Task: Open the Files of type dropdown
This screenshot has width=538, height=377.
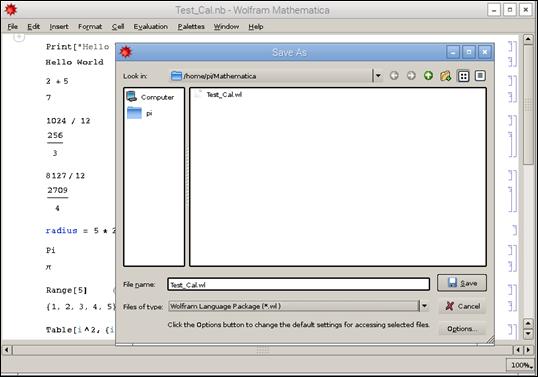Action: pos(424,306)
